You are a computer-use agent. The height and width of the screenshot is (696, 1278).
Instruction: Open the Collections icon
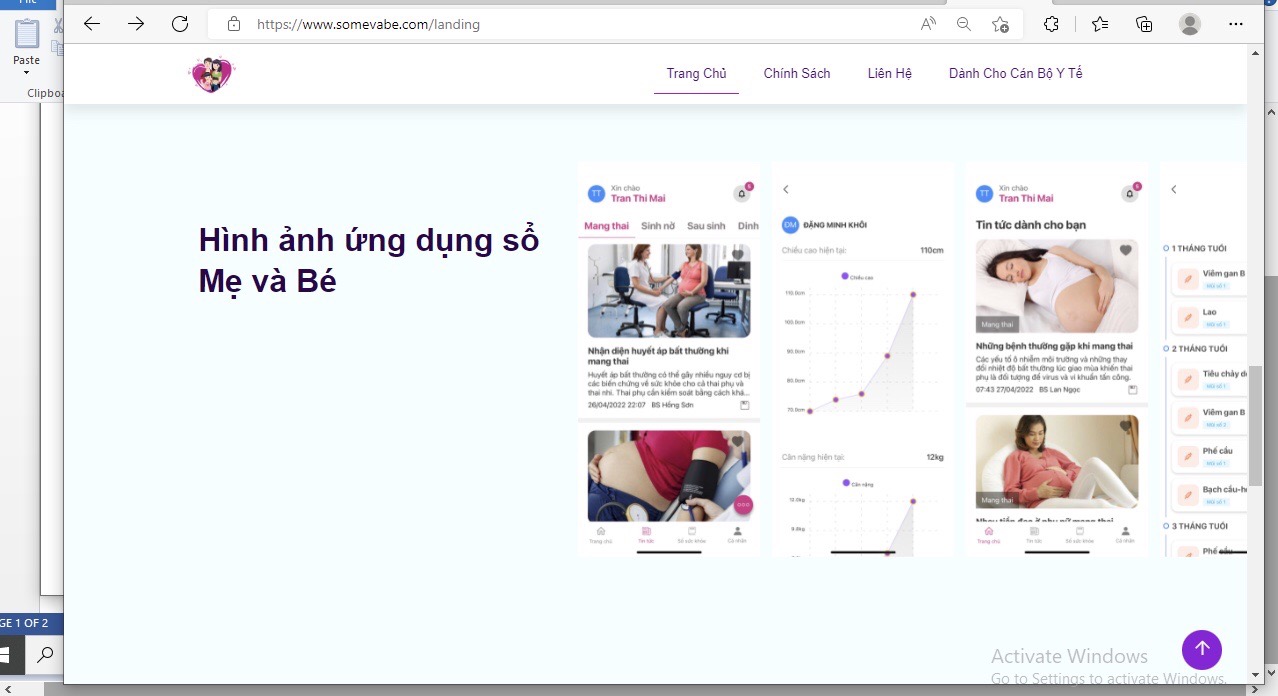click(x=1145, y=24)
